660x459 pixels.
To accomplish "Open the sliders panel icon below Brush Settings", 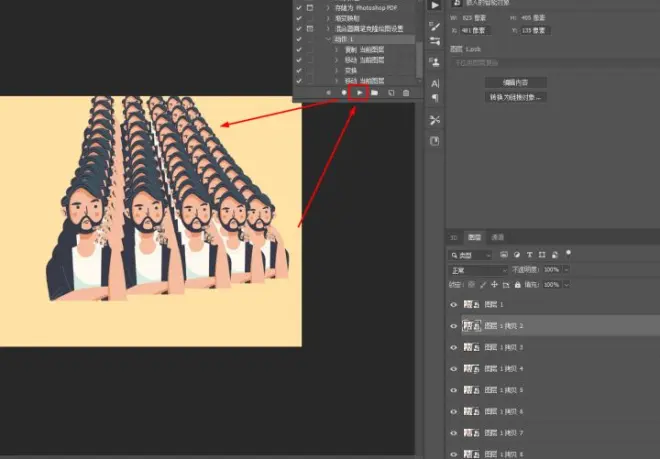I will (x=435, y=41).
